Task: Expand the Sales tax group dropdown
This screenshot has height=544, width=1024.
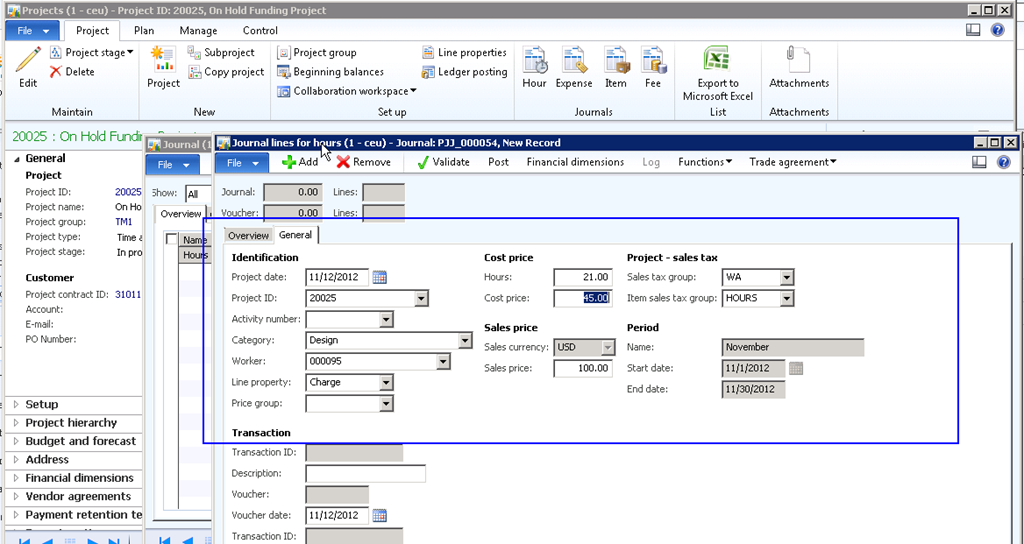Action: pos(787,277)
